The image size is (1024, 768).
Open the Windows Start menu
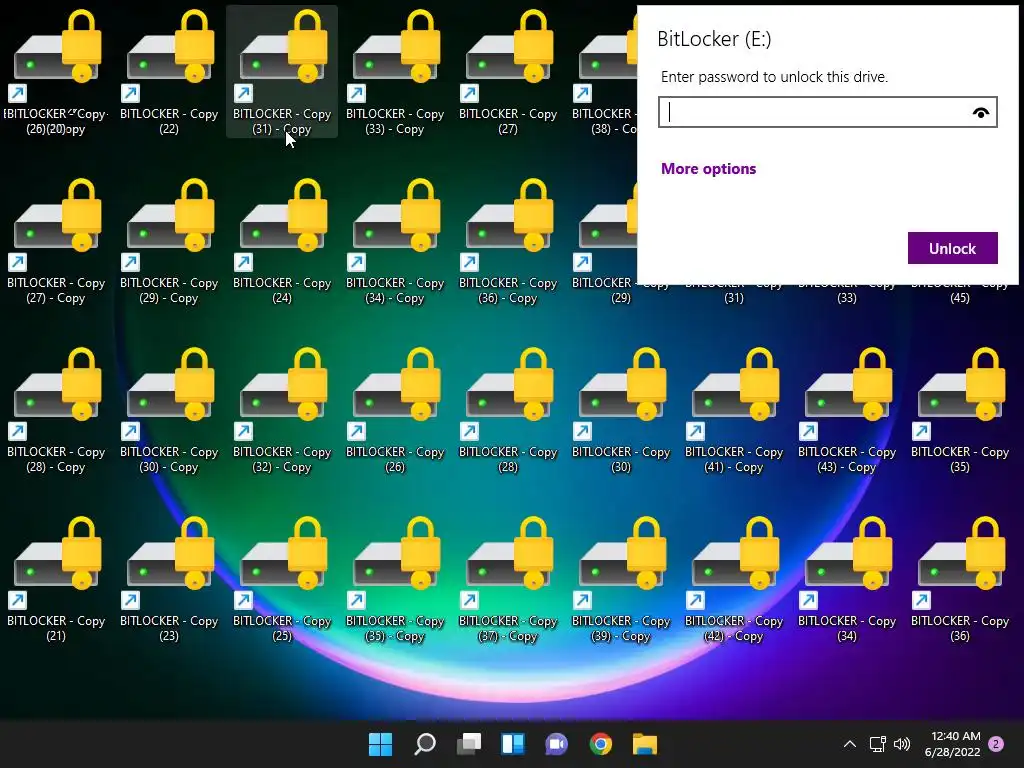click(x=381, y=744)
